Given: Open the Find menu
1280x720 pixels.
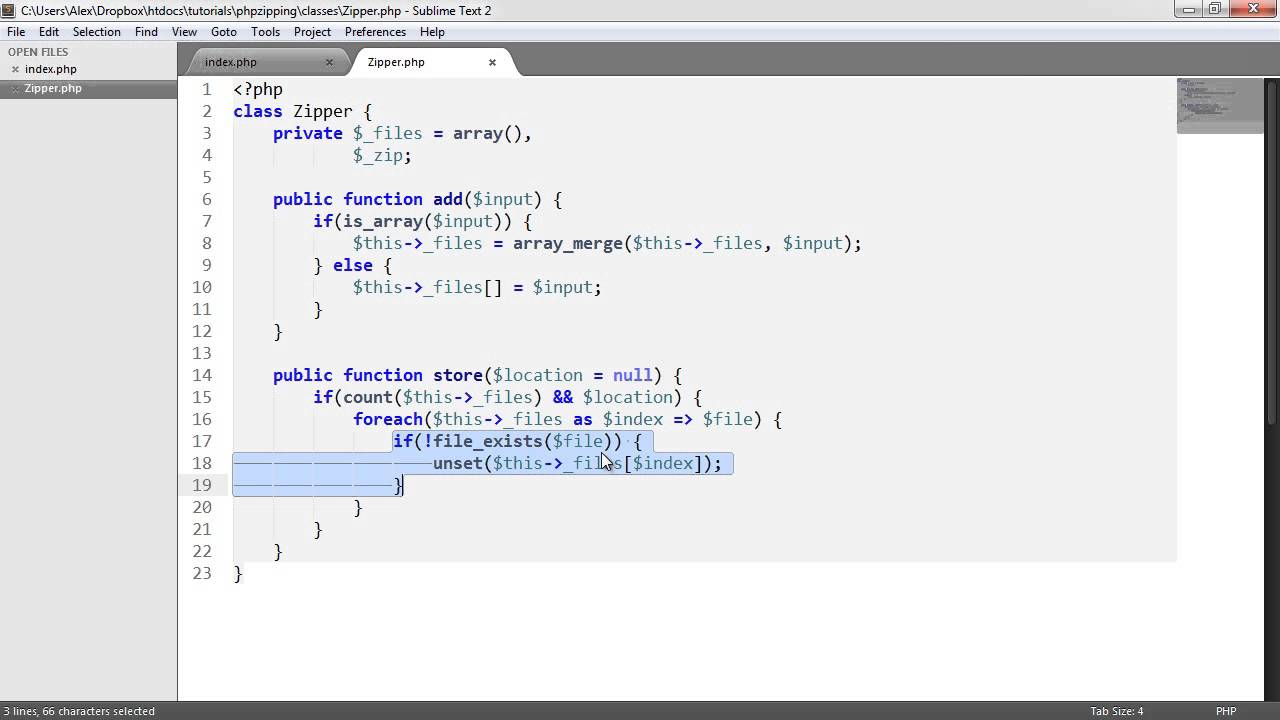Looking at the screenshot, I should pyautogui.click(x=146, y=32).
